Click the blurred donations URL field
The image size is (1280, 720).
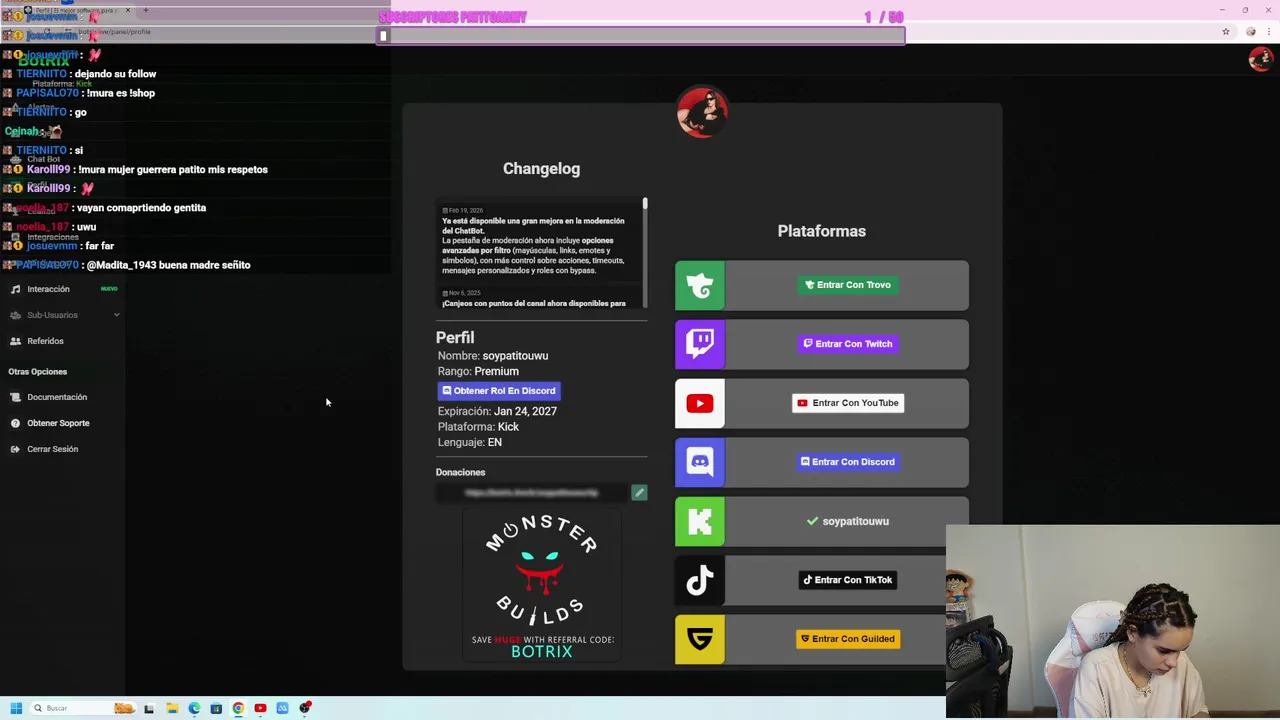[531, 492]
